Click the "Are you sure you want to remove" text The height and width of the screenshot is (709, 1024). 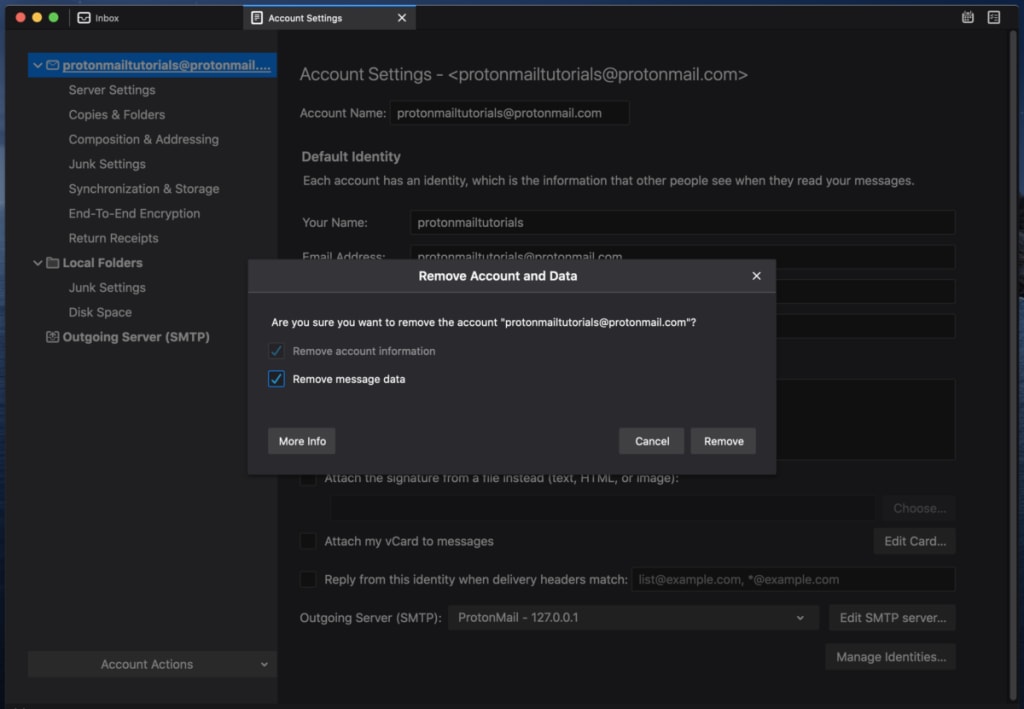pos(483,322)
